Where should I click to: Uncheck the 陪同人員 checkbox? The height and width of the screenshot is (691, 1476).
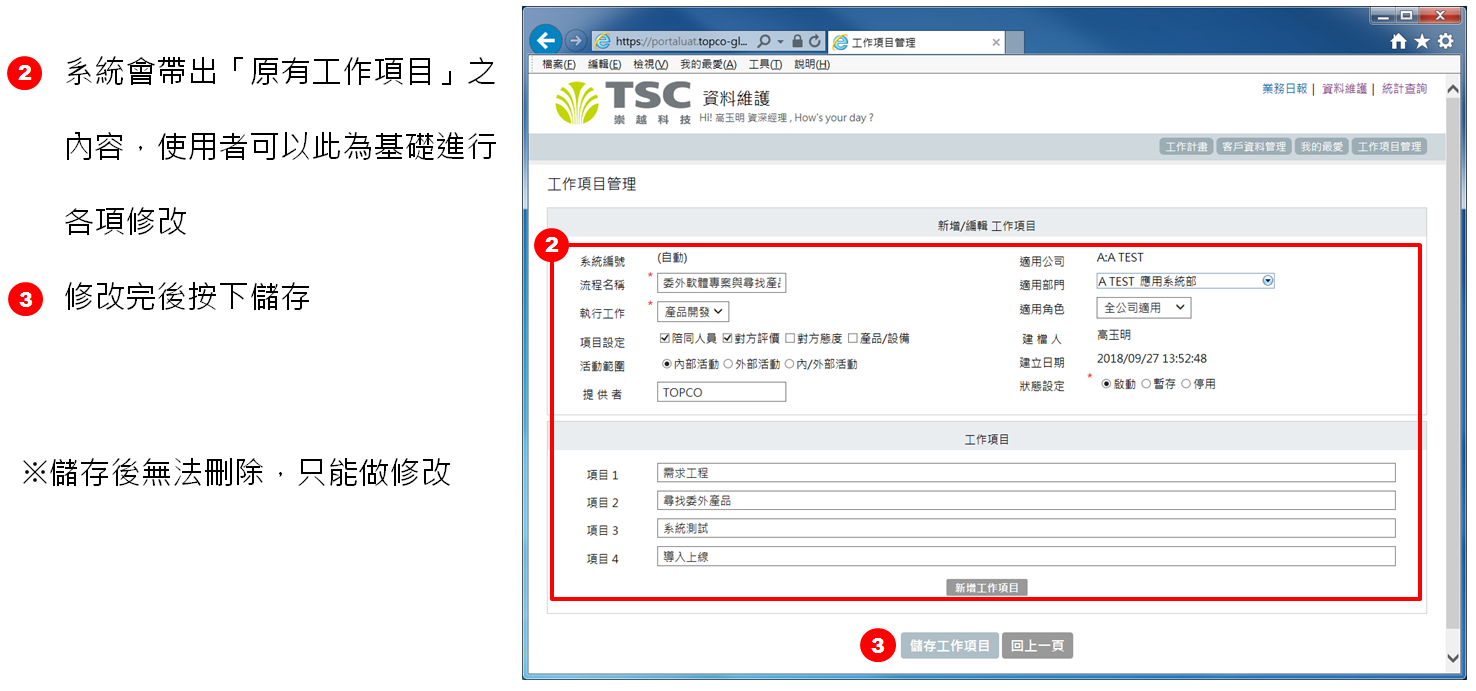[x=665, y=339]
